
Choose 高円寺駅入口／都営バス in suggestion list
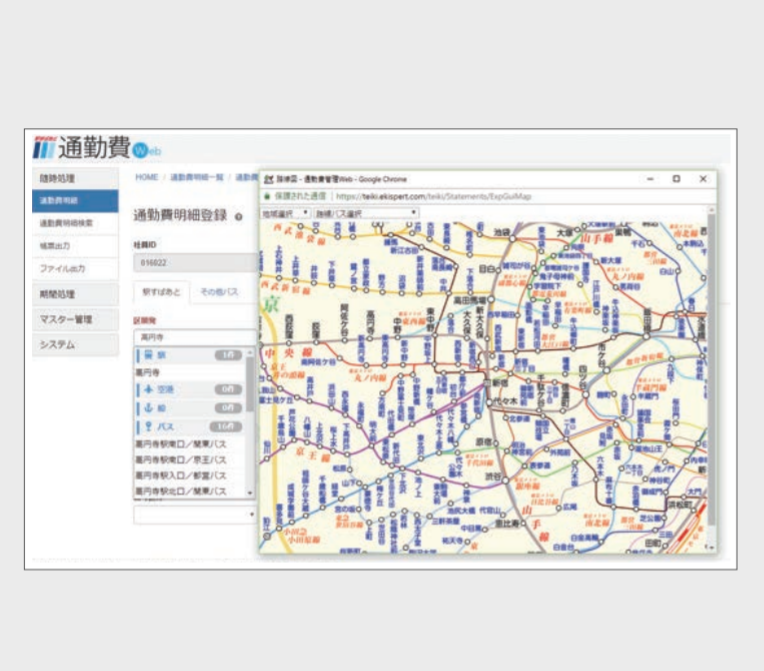(x=190, y=475)
